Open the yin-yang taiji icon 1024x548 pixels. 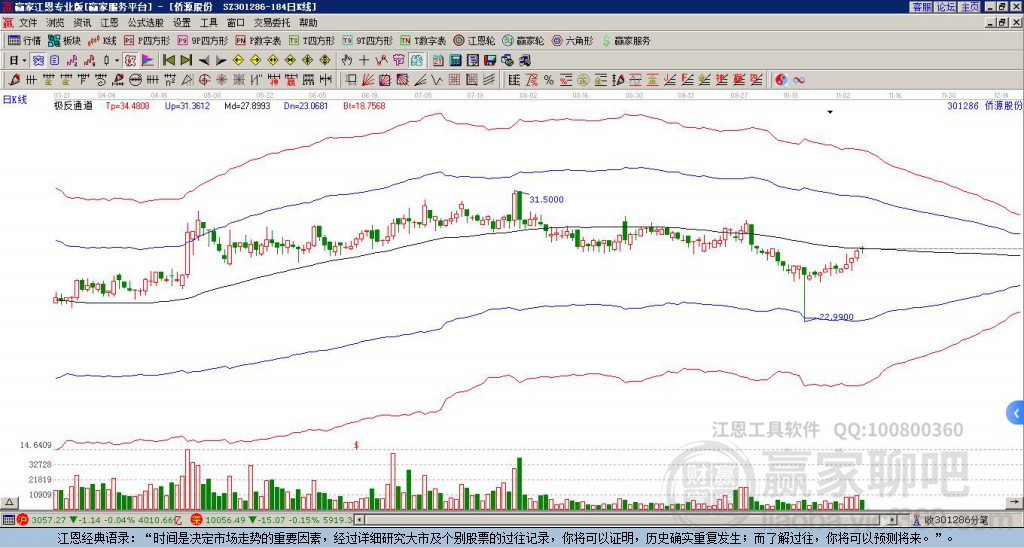781,80
